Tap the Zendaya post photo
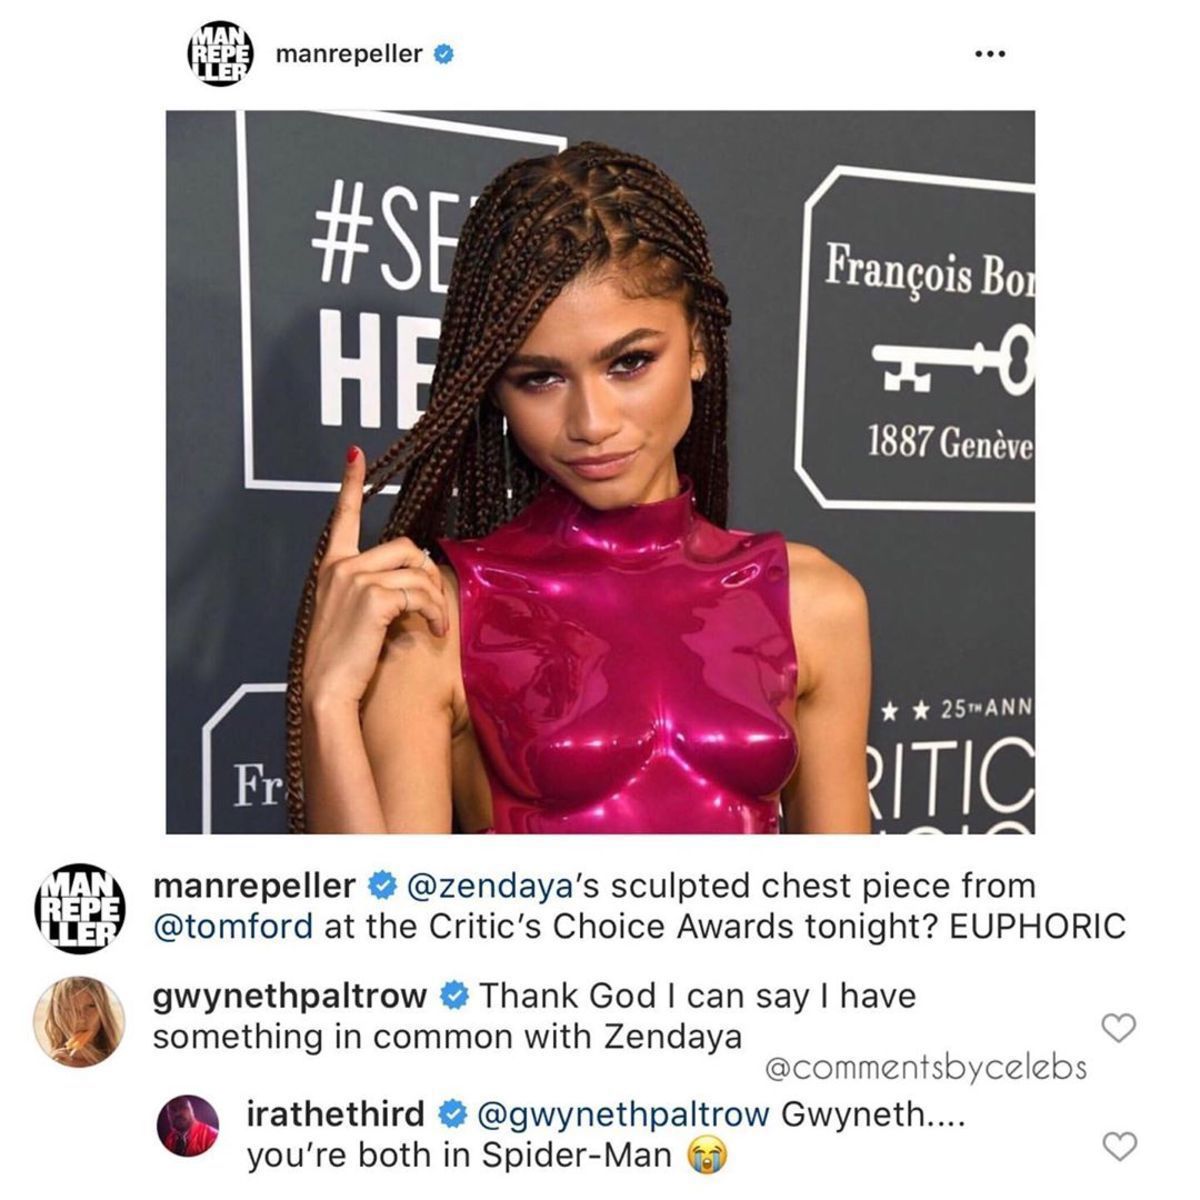The height and width of the screenshot is (1200, 1200). click(600, 471)
